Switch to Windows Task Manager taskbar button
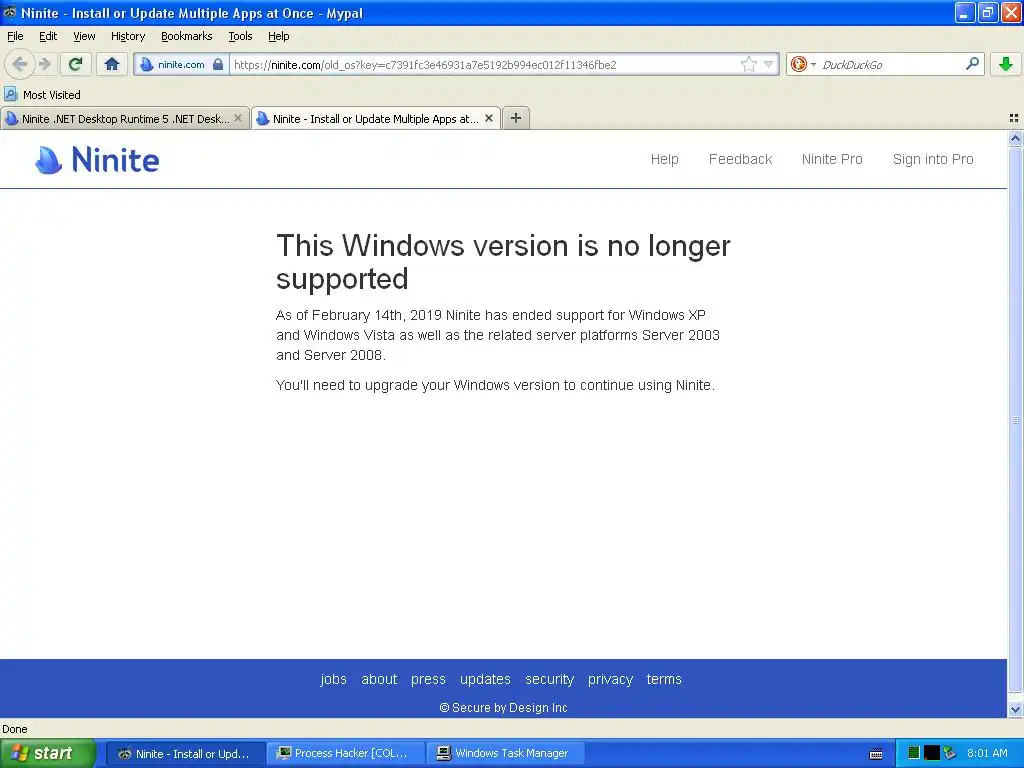The image size is (1024, 768). [x=506, y=754]
